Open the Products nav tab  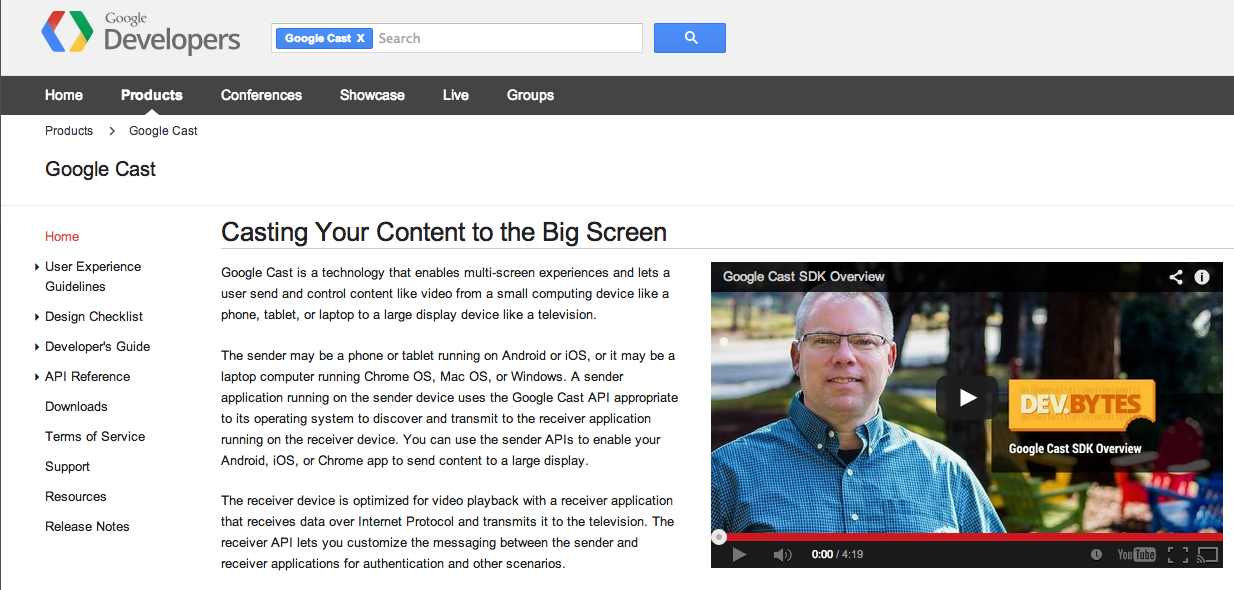152,95
